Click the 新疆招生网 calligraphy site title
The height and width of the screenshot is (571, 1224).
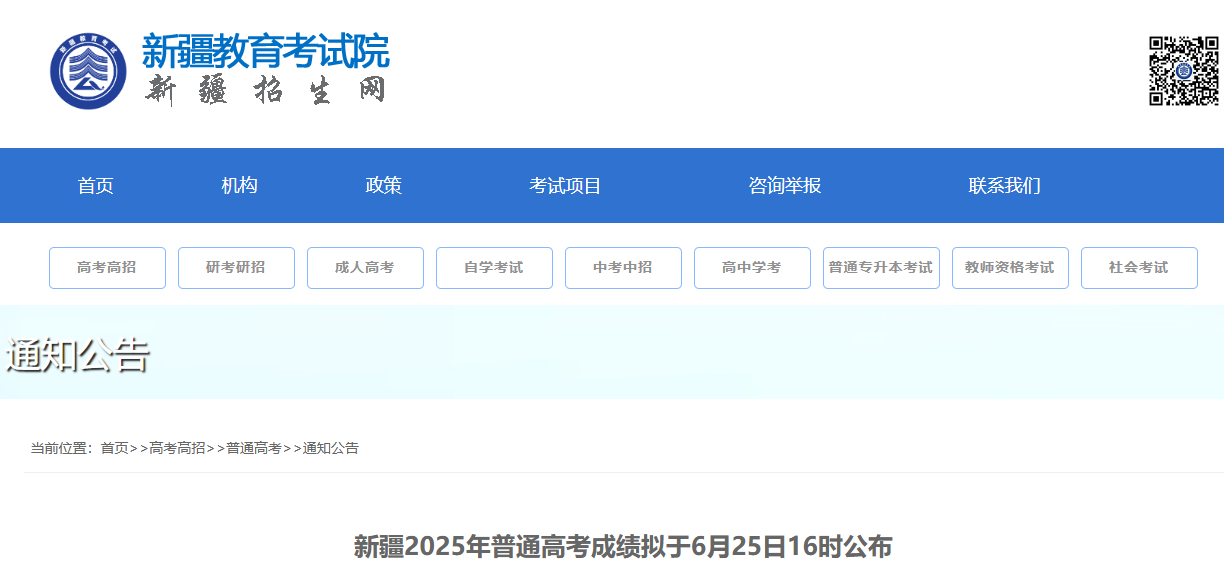click(265, 90)
